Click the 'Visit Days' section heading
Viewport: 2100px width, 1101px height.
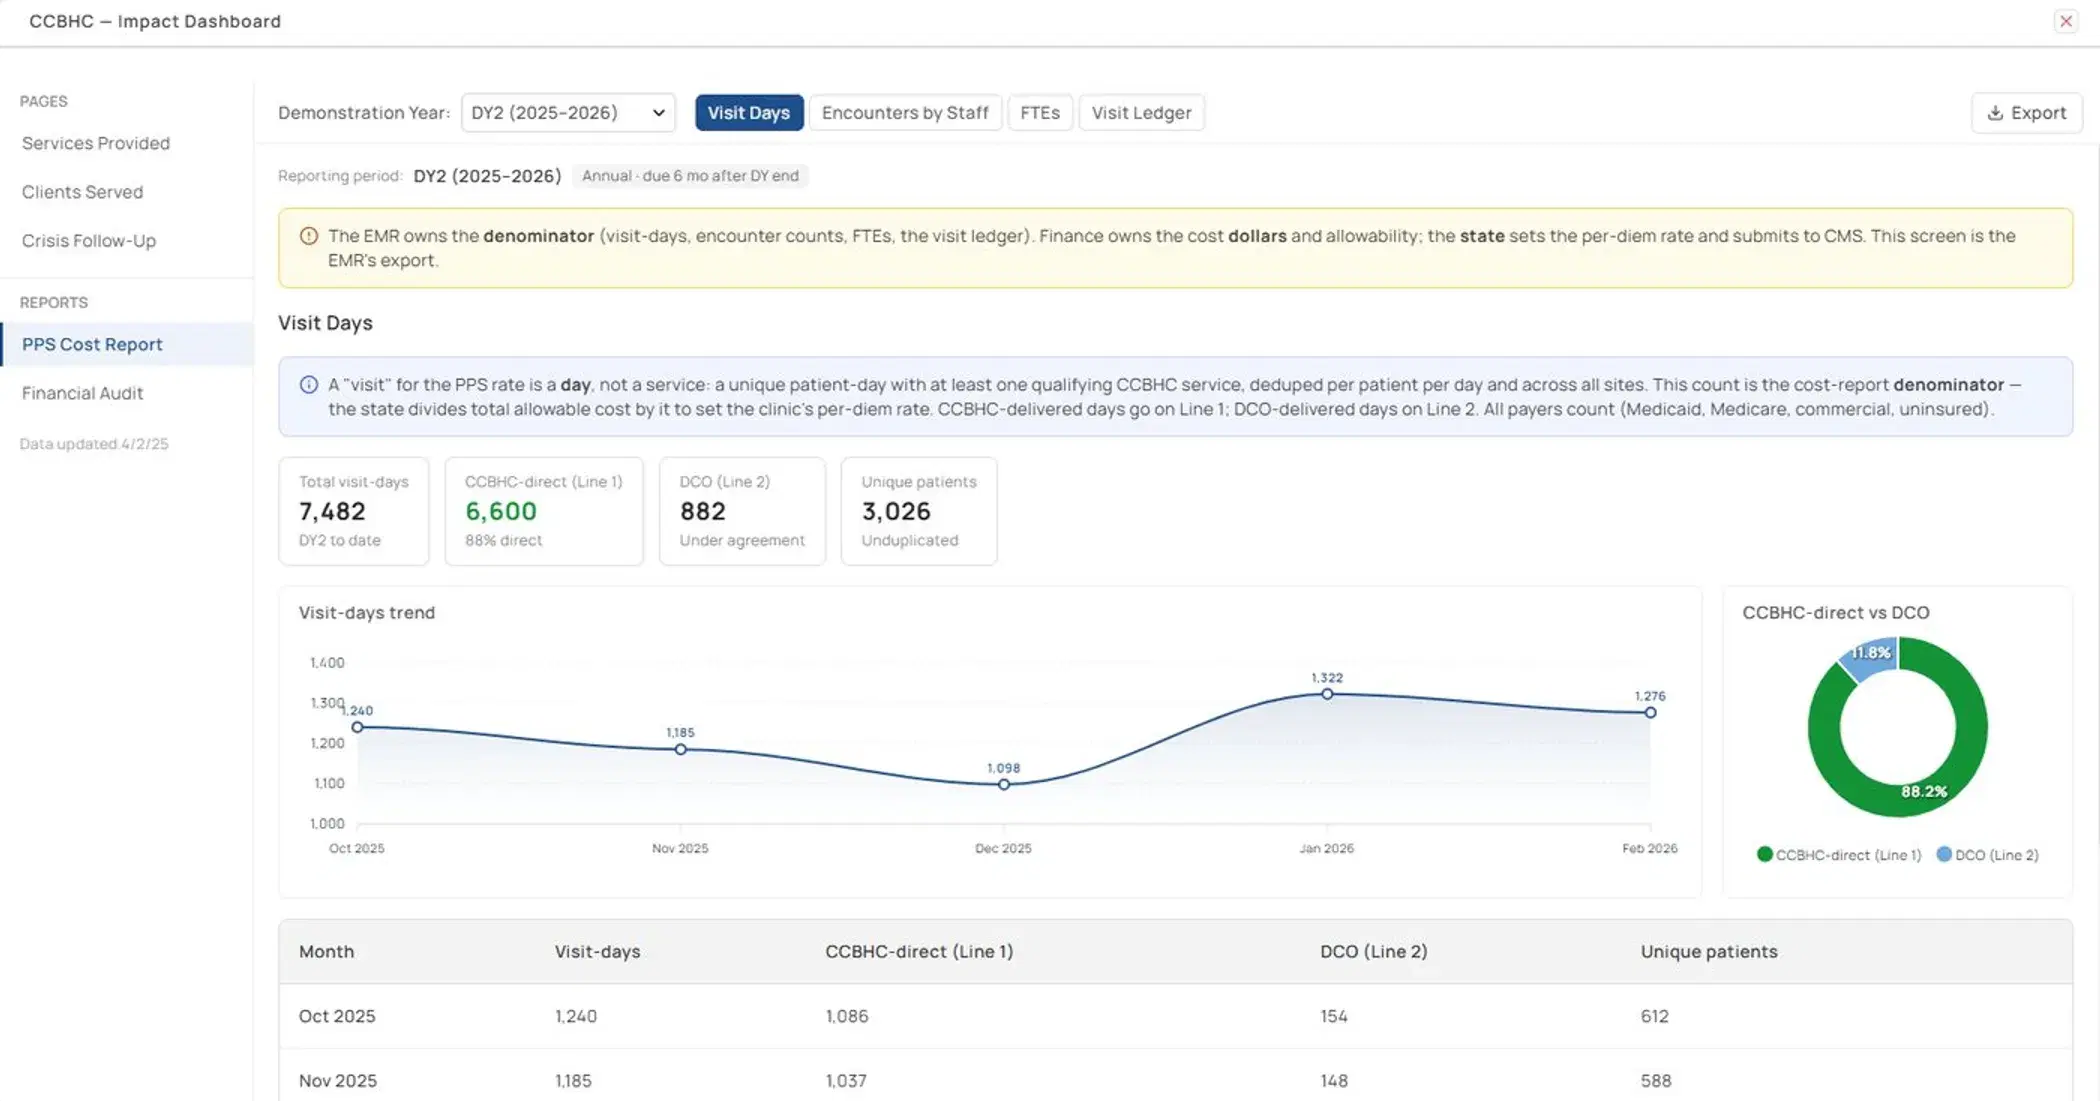[x=325, y=323]
